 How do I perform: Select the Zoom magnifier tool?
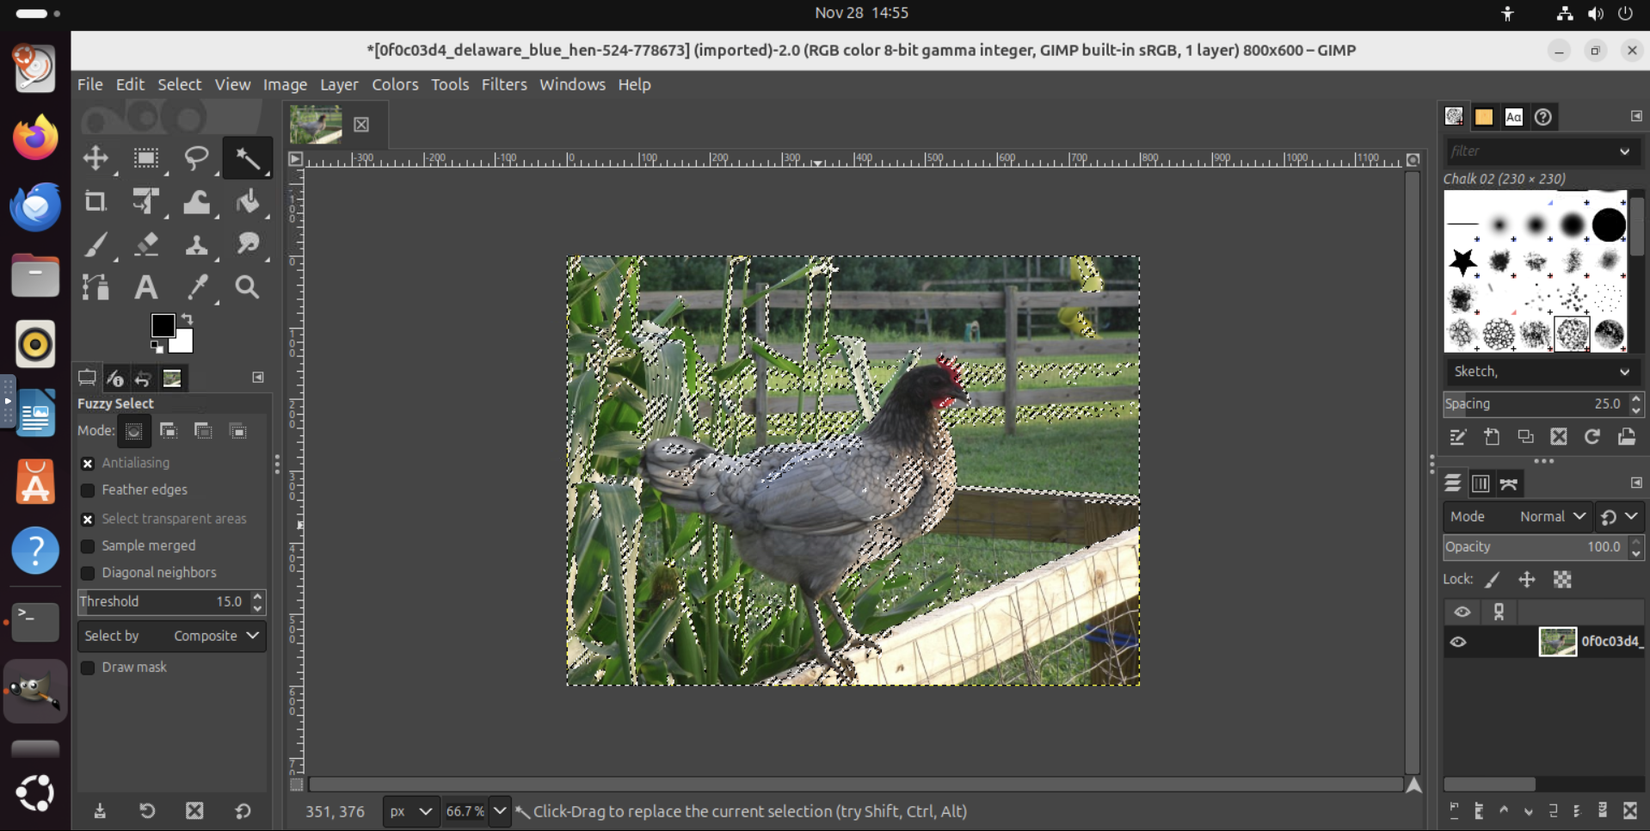click(247, 288)
